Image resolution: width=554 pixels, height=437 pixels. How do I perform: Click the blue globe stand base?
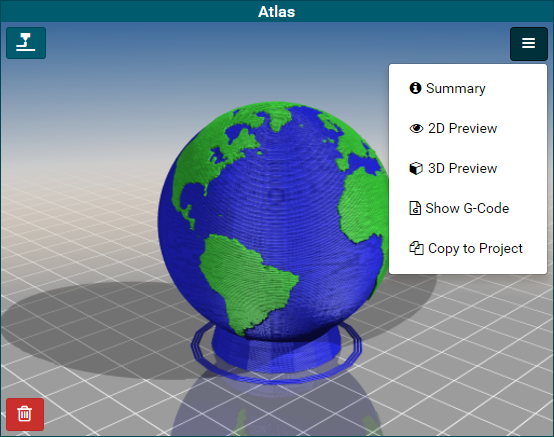277,352
